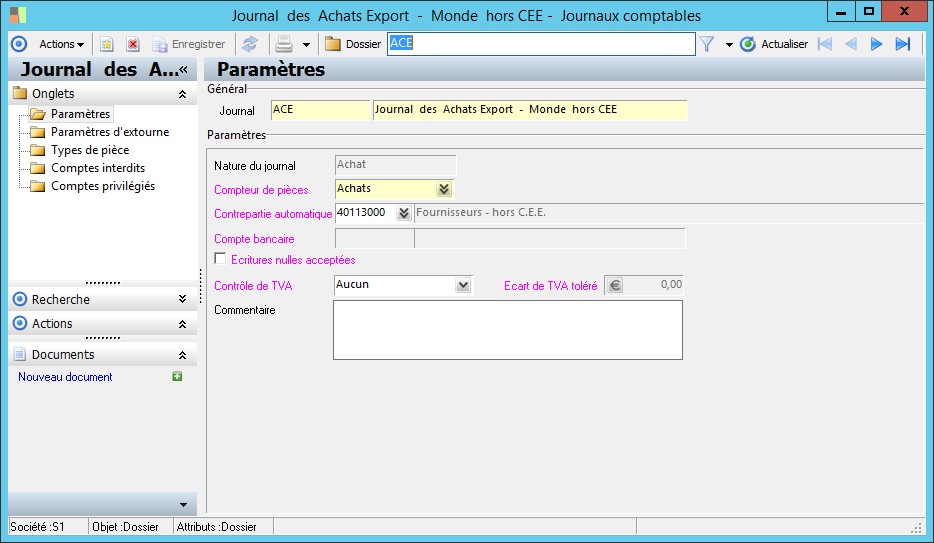Click the Commentaire text area
Image resolution: width=934 pixels, height=543 pixels.
508,330
